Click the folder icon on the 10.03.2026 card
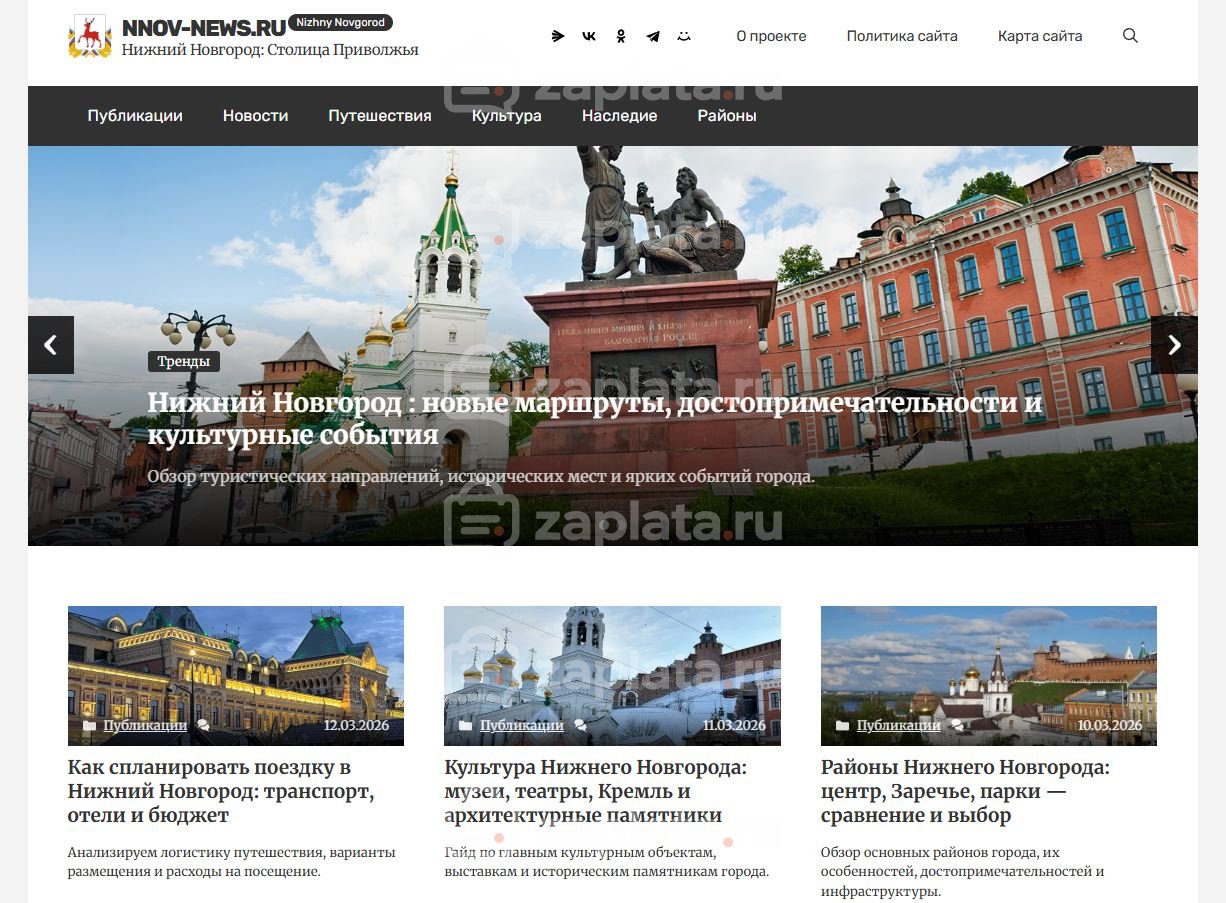 842,726
